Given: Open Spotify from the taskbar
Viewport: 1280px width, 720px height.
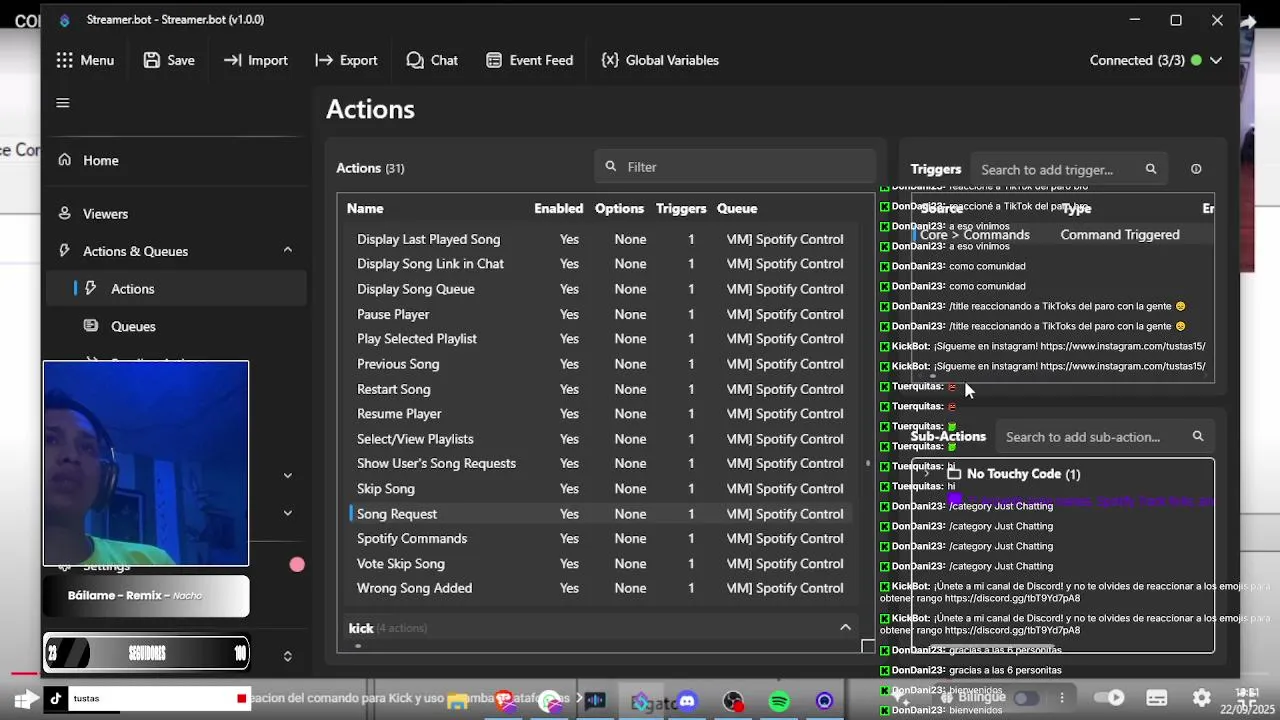Looking at the screenshot, I should click(779, 701).
